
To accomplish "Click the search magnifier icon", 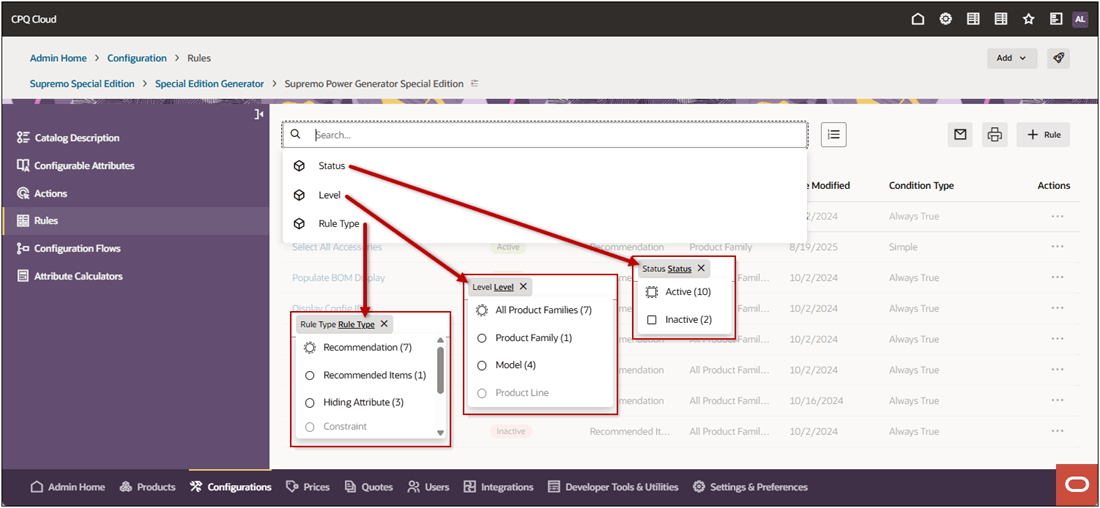I will click(295, 135).
